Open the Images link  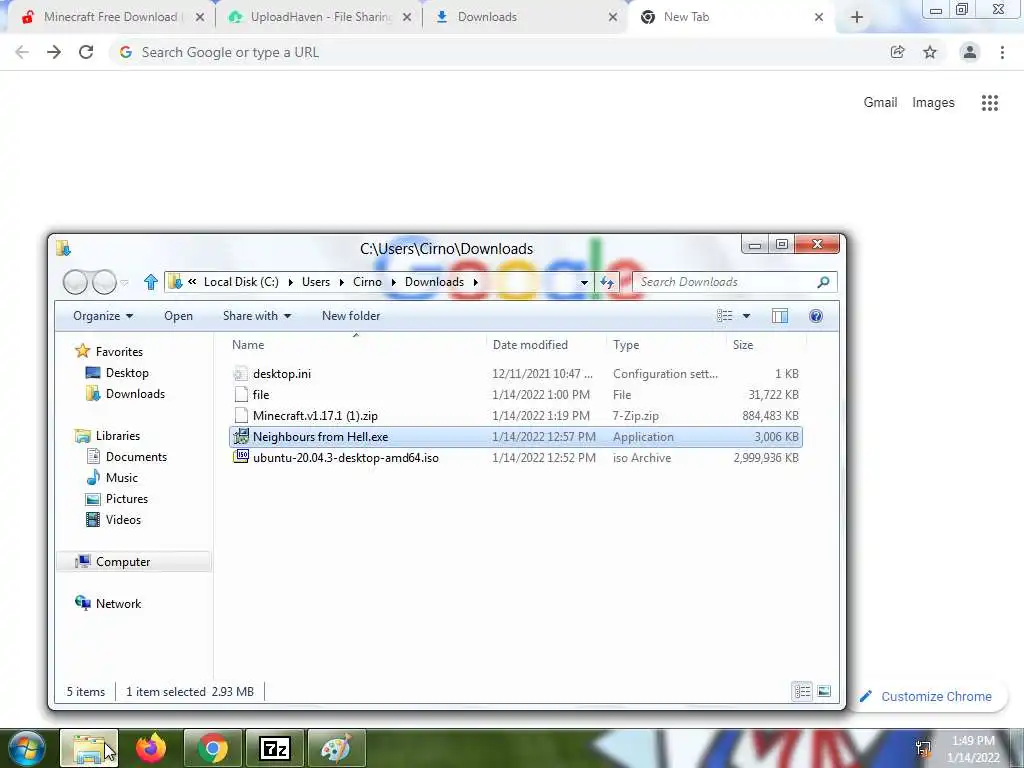pyautogui.click(x=933, y=103)
